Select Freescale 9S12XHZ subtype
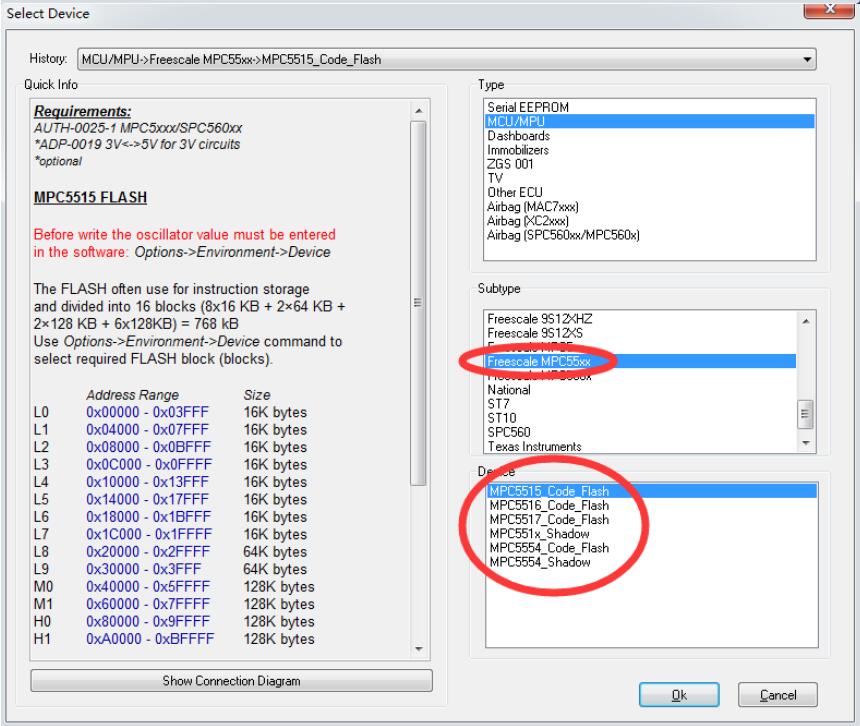This screenshot has height=726, width=860. 641,319
